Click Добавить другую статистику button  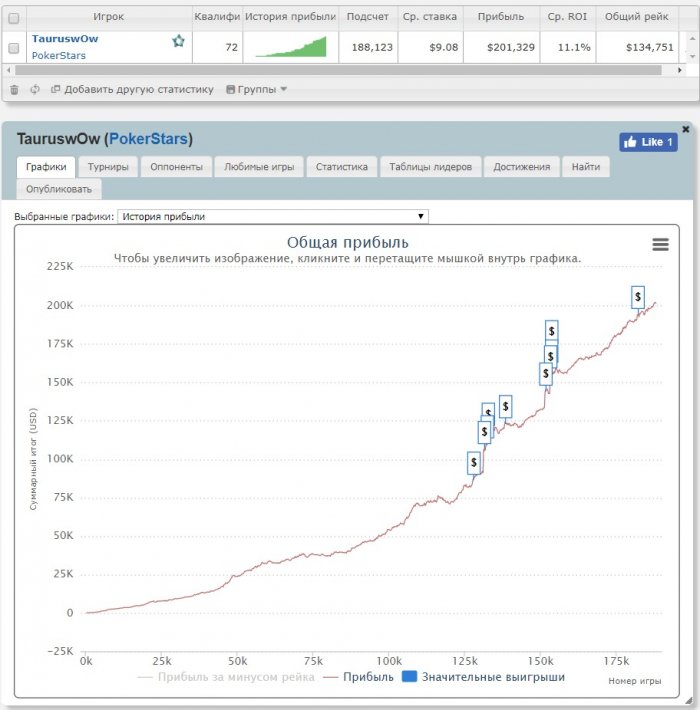(x=132, y=89)
